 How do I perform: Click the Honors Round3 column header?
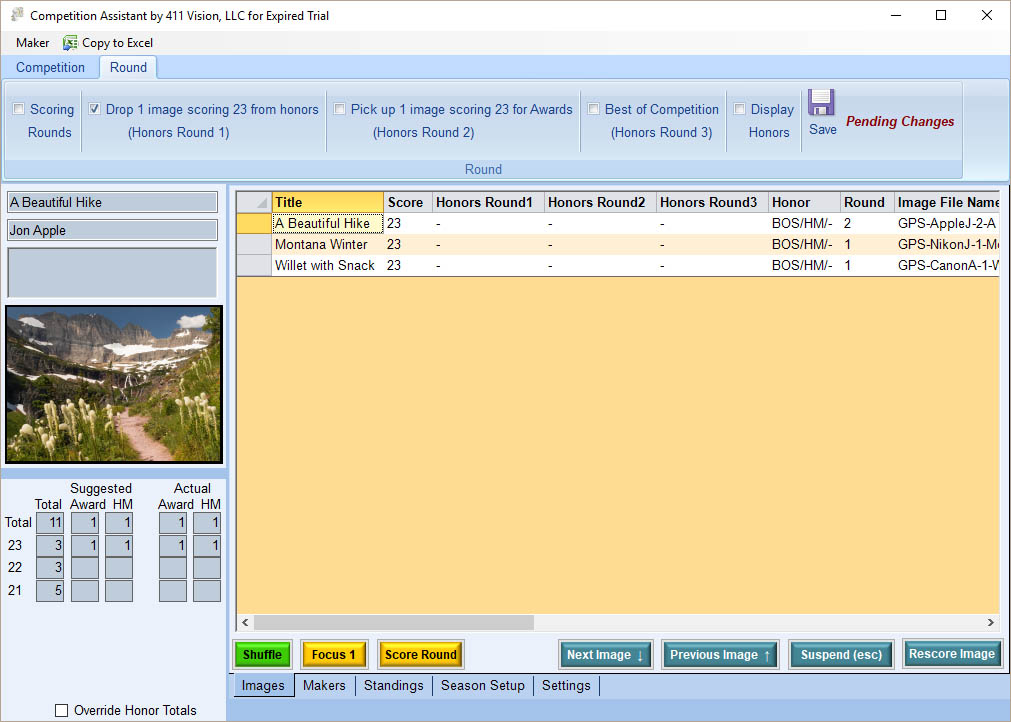712,202
